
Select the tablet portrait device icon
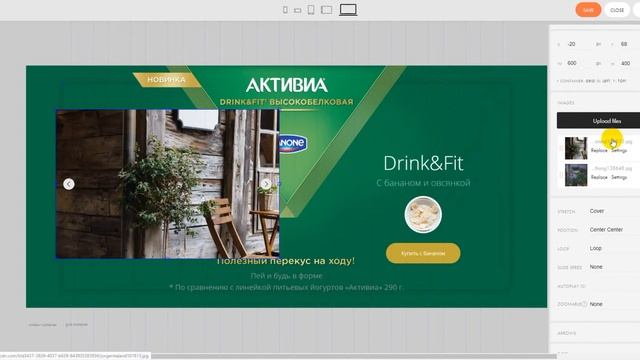(311, 10)
